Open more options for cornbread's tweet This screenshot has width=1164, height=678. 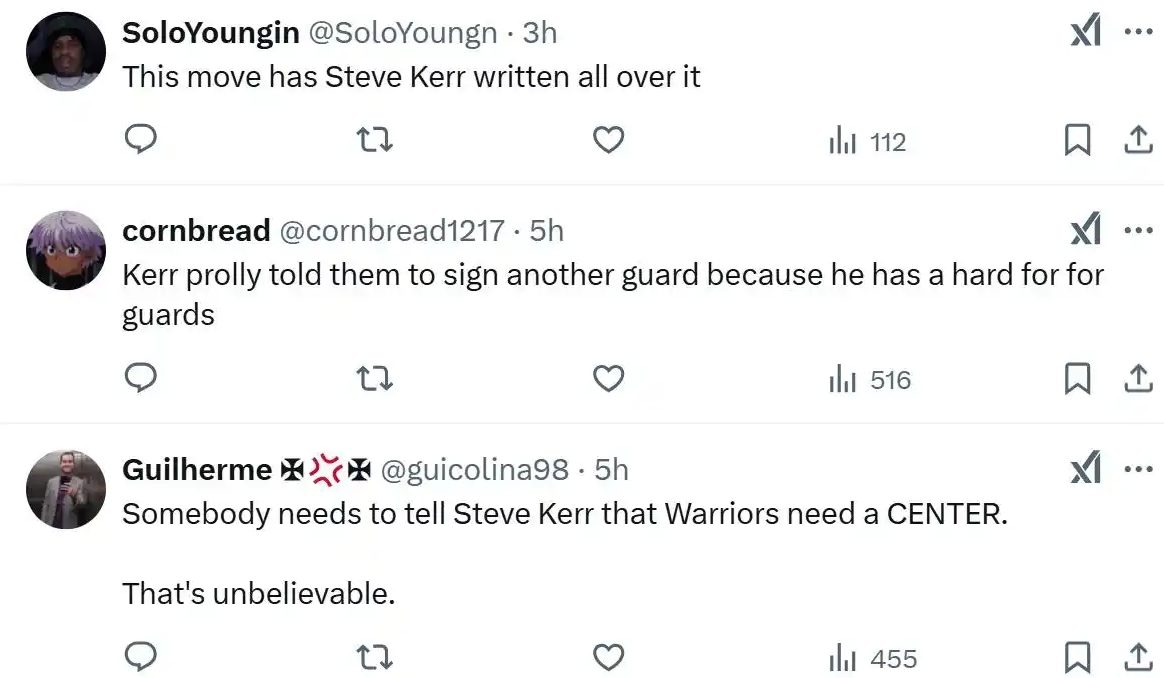click(x=1138, y=231)
